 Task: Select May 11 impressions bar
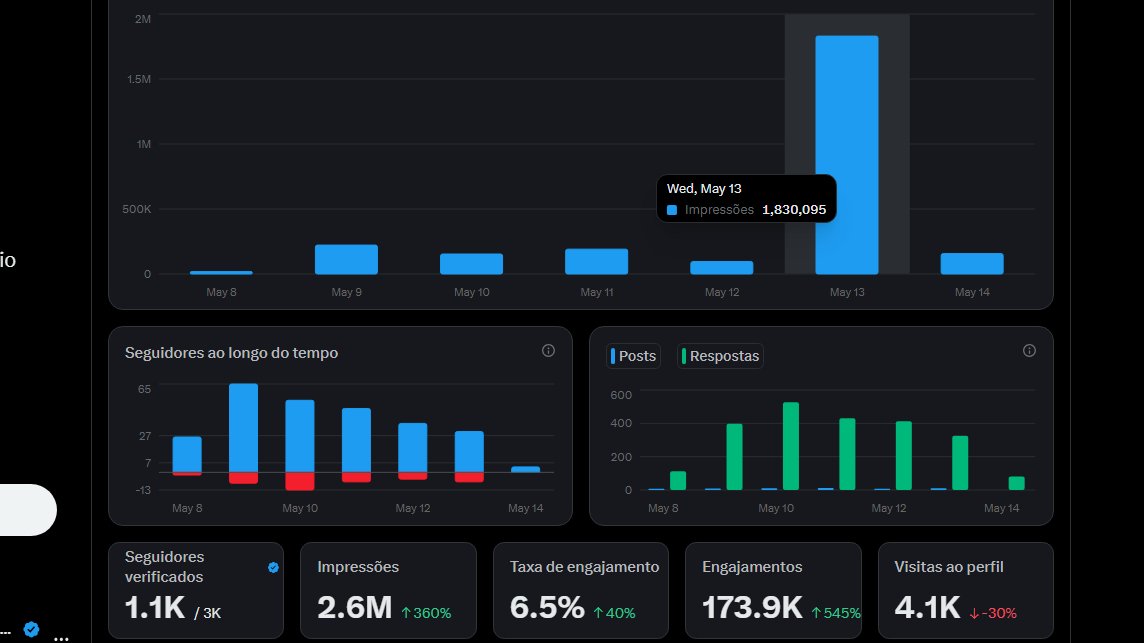coord(596,262)
